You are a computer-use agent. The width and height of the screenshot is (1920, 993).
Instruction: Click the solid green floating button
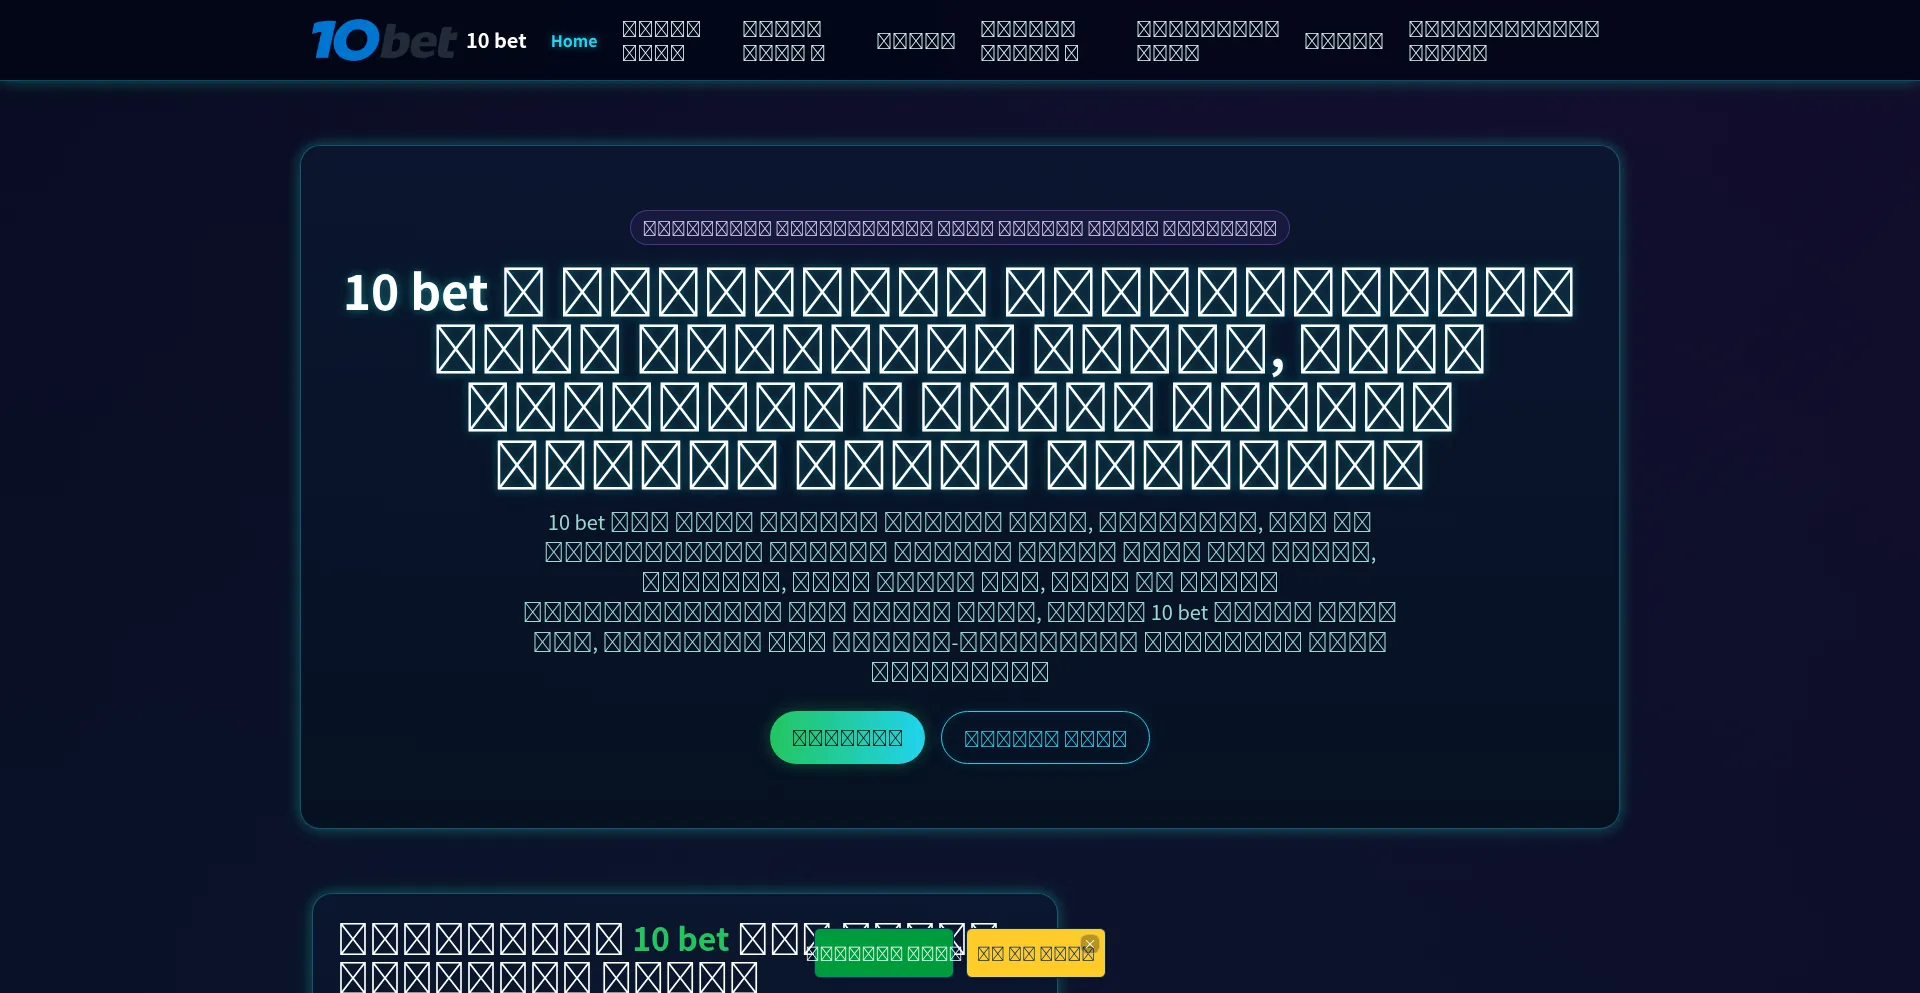click(884, 953)
